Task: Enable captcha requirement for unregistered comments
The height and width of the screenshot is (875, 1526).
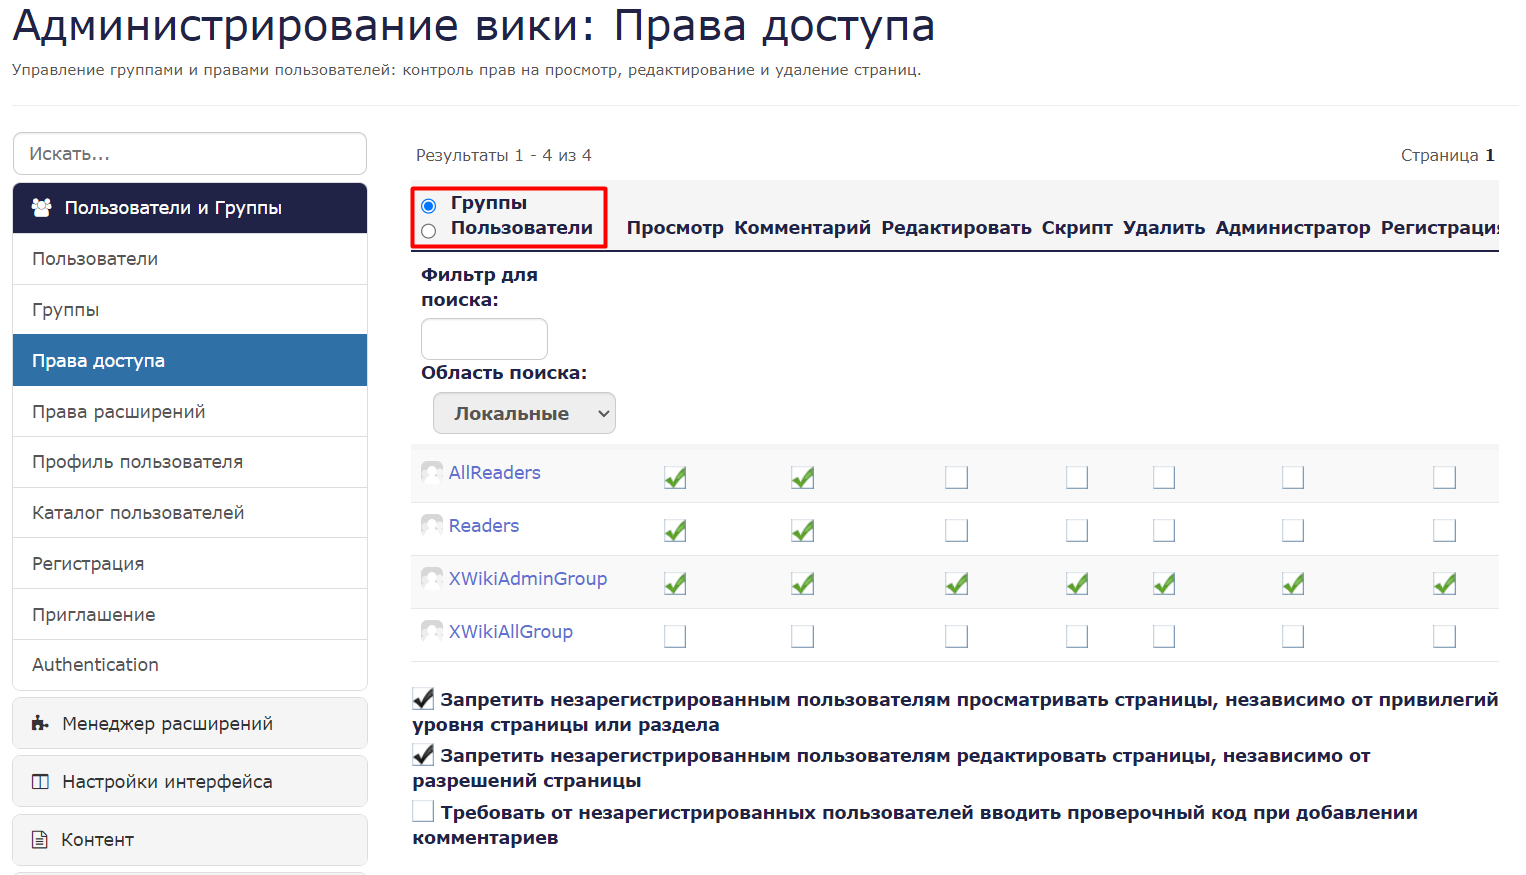Action: point(423,811)
